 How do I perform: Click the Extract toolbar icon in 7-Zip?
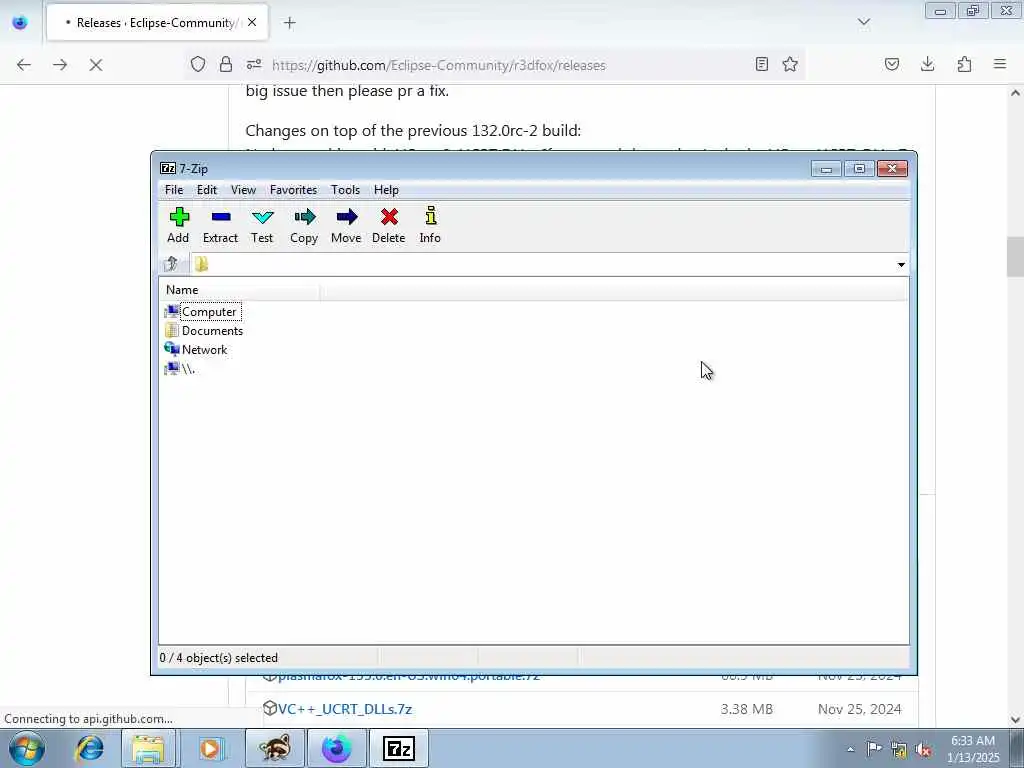click(220, 225)
